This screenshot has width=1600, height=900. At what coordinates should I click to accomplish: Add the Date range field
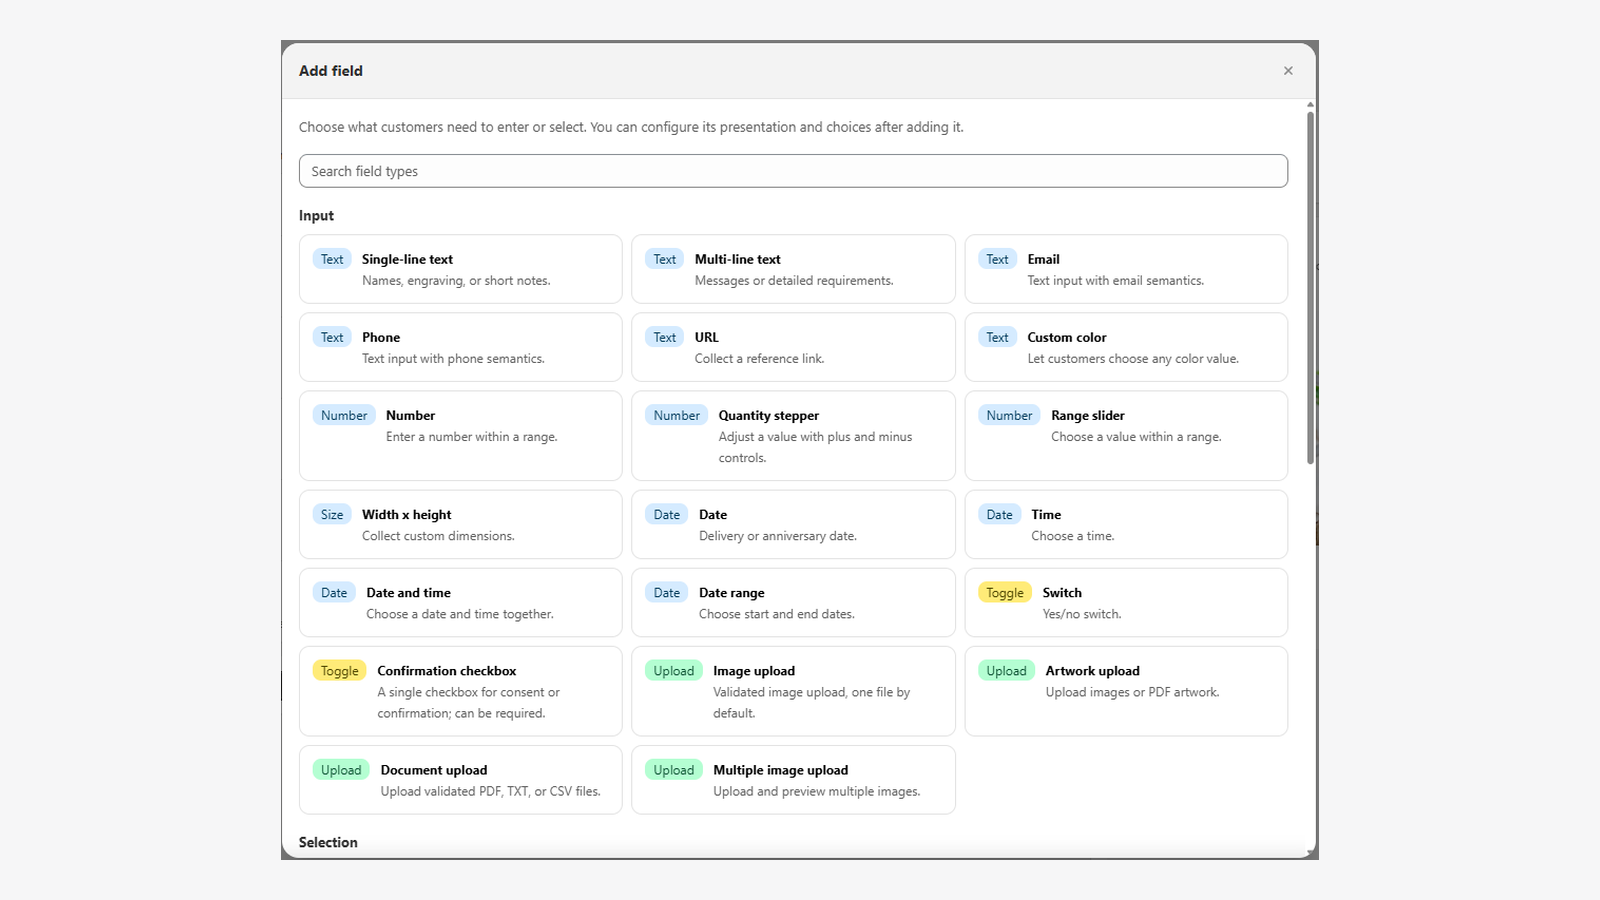pyautogui.click(x=793, y=602)
